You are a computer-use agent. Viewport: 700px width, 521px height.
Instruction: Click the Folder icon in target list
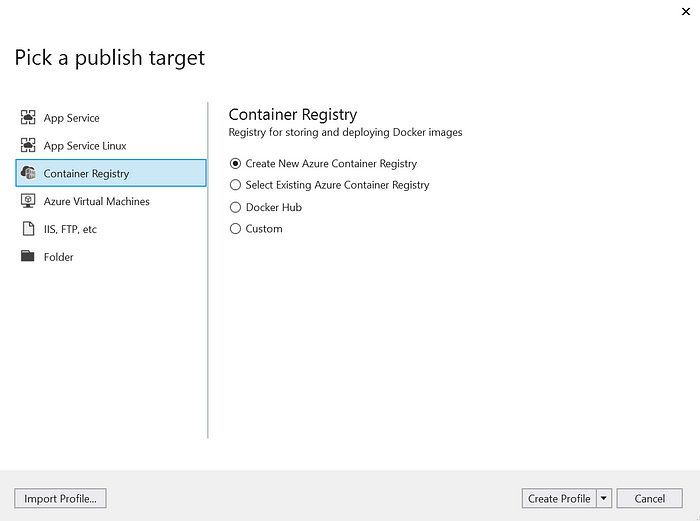[x=28, y=256]
